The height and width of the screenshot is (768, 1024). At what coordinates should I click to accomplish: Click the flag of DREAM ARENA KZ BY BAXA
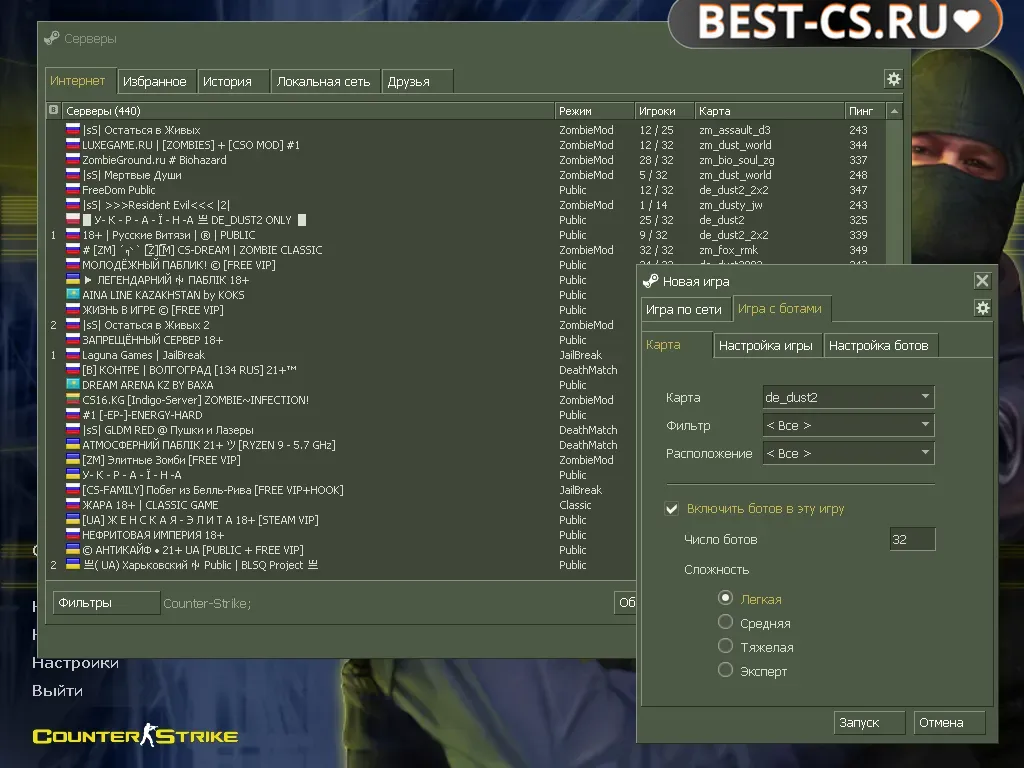tap(72, 385)
